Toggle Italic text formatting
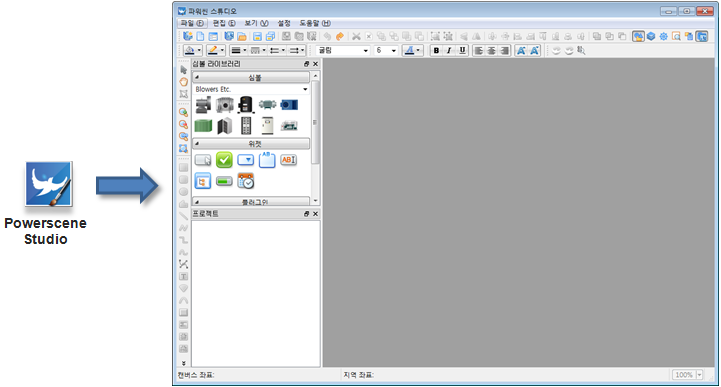Image resolution: width=721 pixels, height=387 pixels. click(x=449, y=51)
